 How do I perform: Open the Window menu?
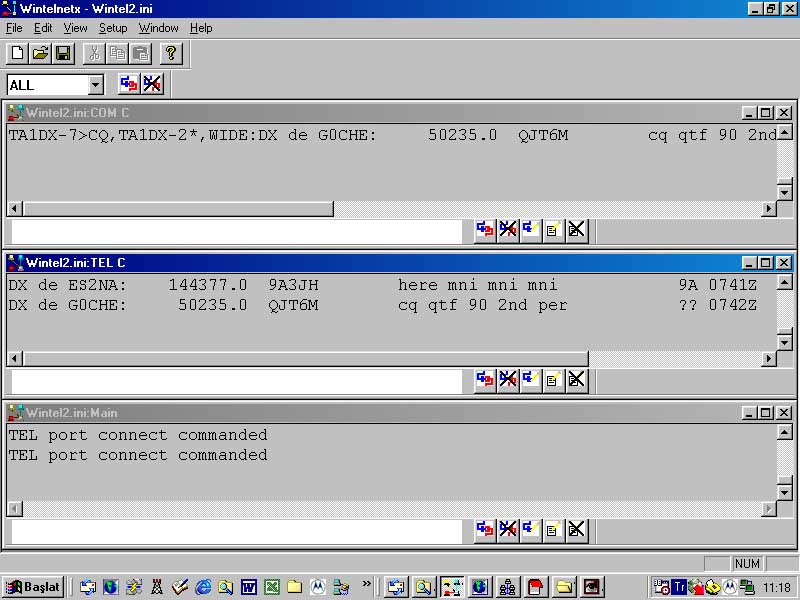[158, 28]
